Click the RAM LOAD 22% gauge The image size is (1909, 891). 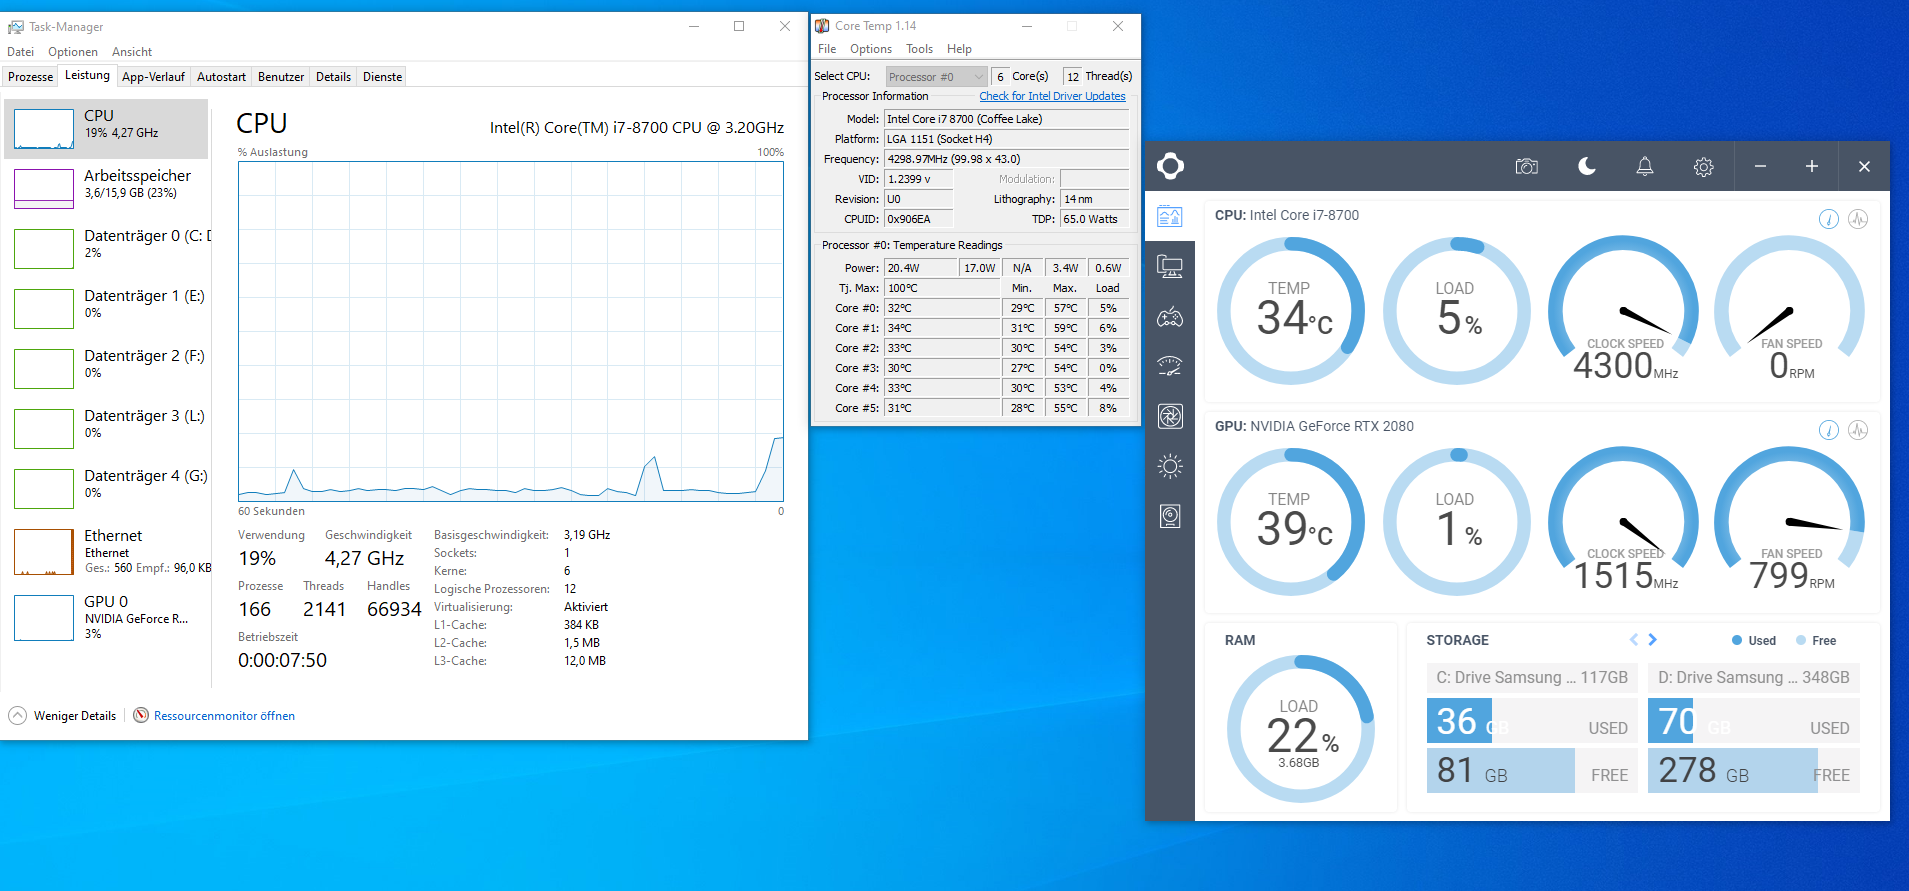(x=1300, y=729)
